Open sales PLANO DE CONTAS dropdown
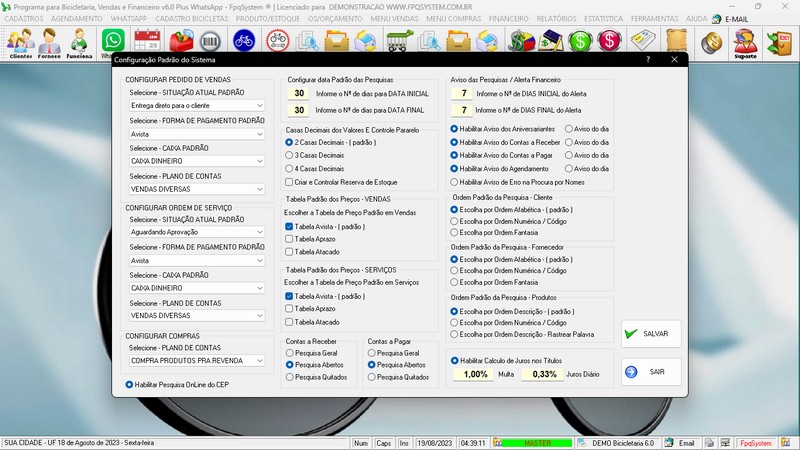The width and height of the screenshot is (800, 450). (197, 189)
